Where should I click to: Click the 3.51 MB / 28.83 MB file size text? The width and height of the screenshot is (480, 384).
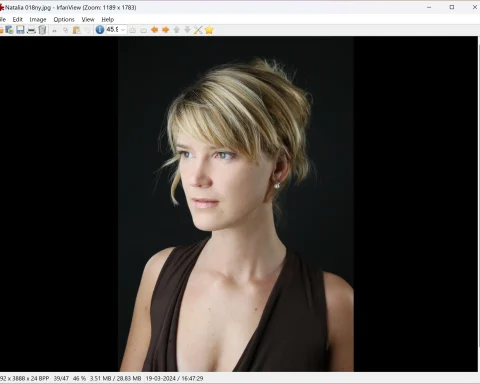[115, 379]
